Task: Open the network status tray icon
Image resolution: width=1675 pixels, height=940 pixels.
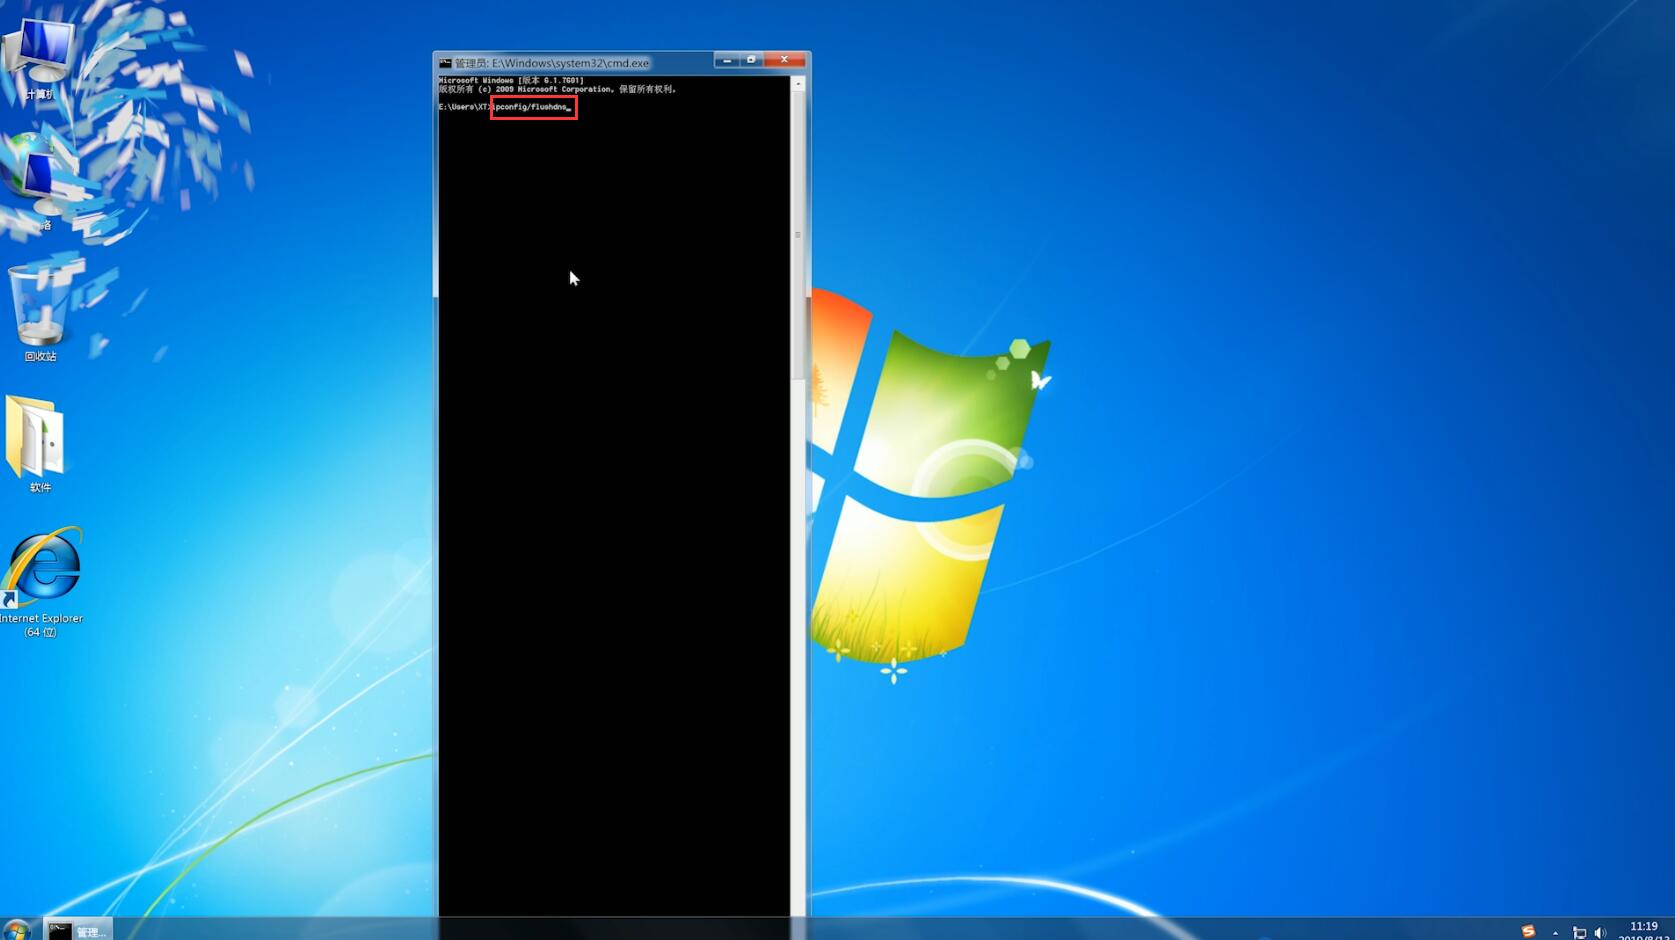Action: tap(1579, 932)
